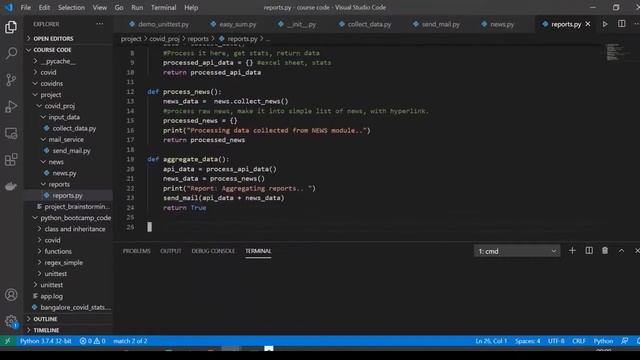
Task: Open the Run and Debug view
Action: point(11,107)
